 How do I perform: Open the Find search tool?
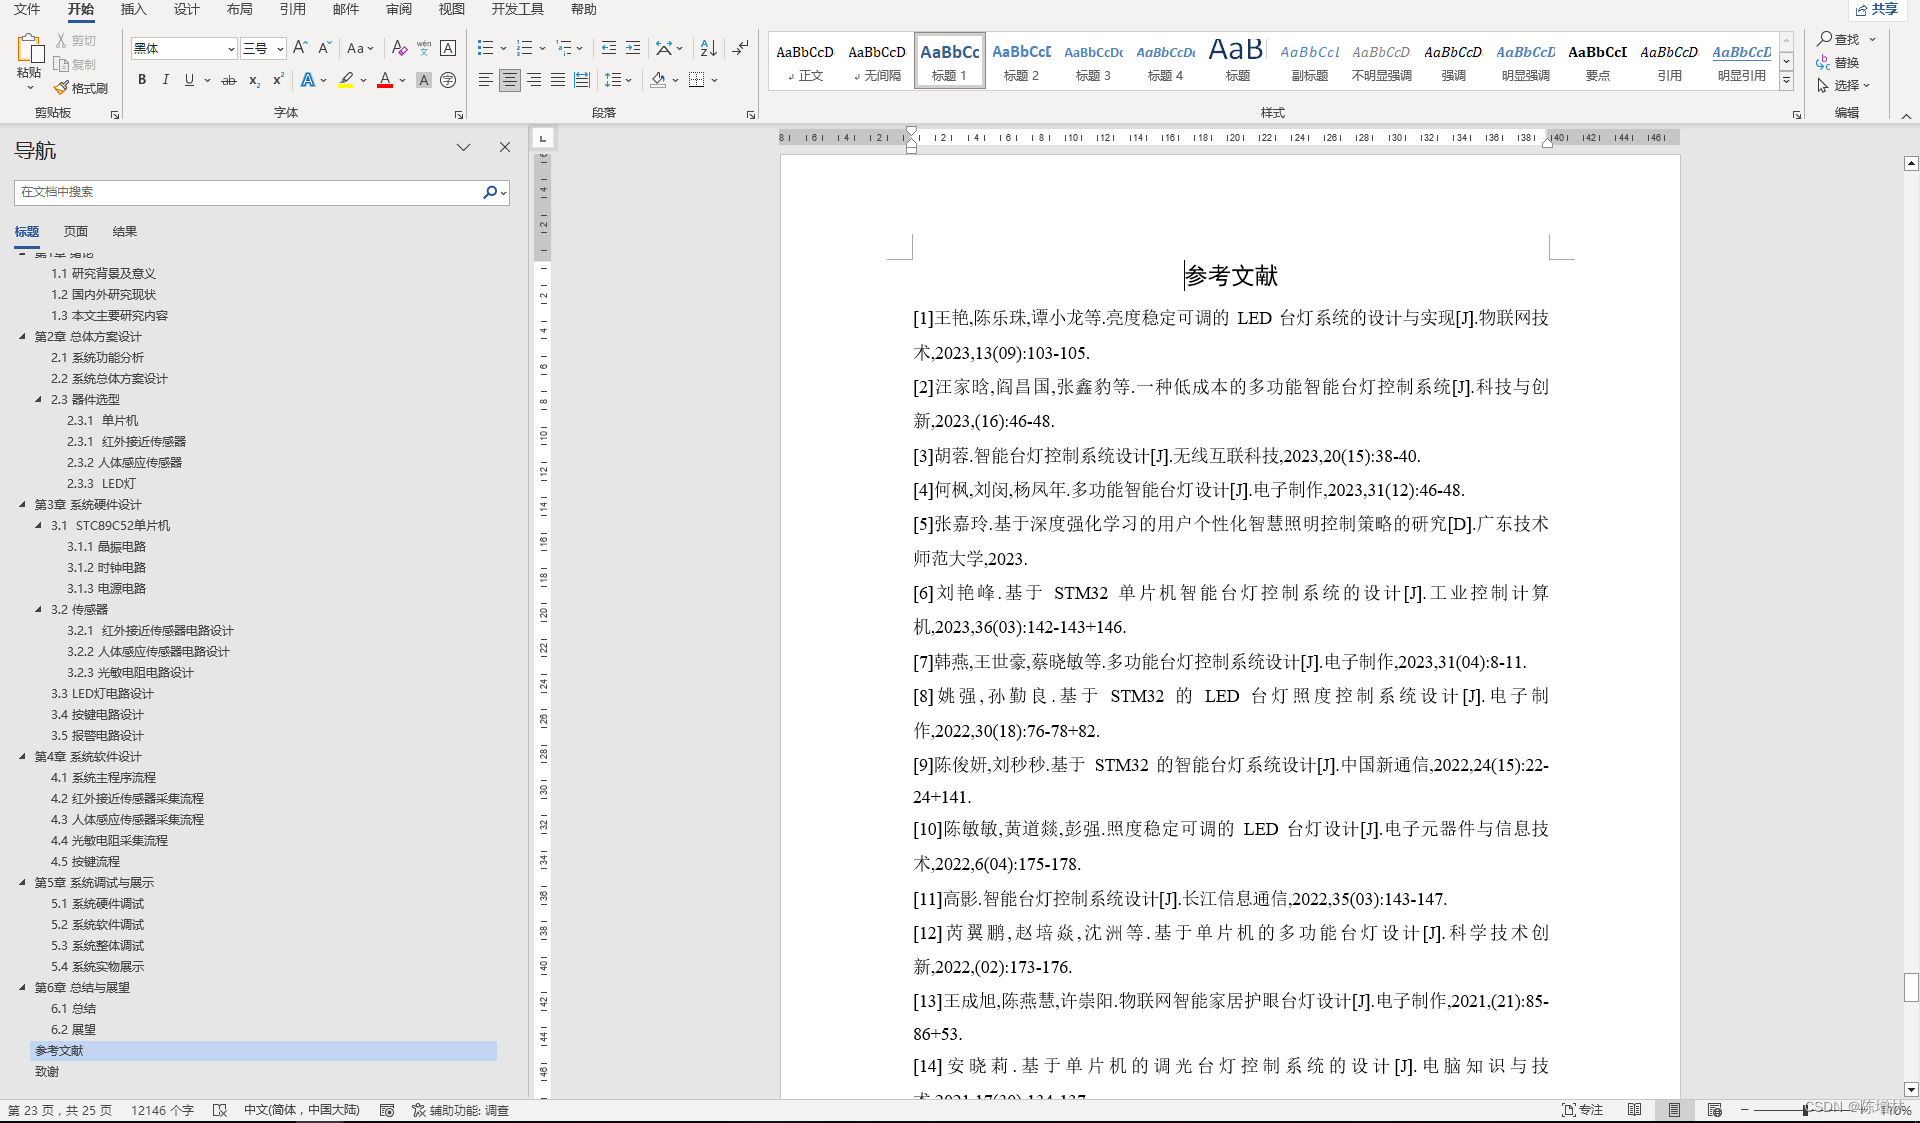point(1838,39)
